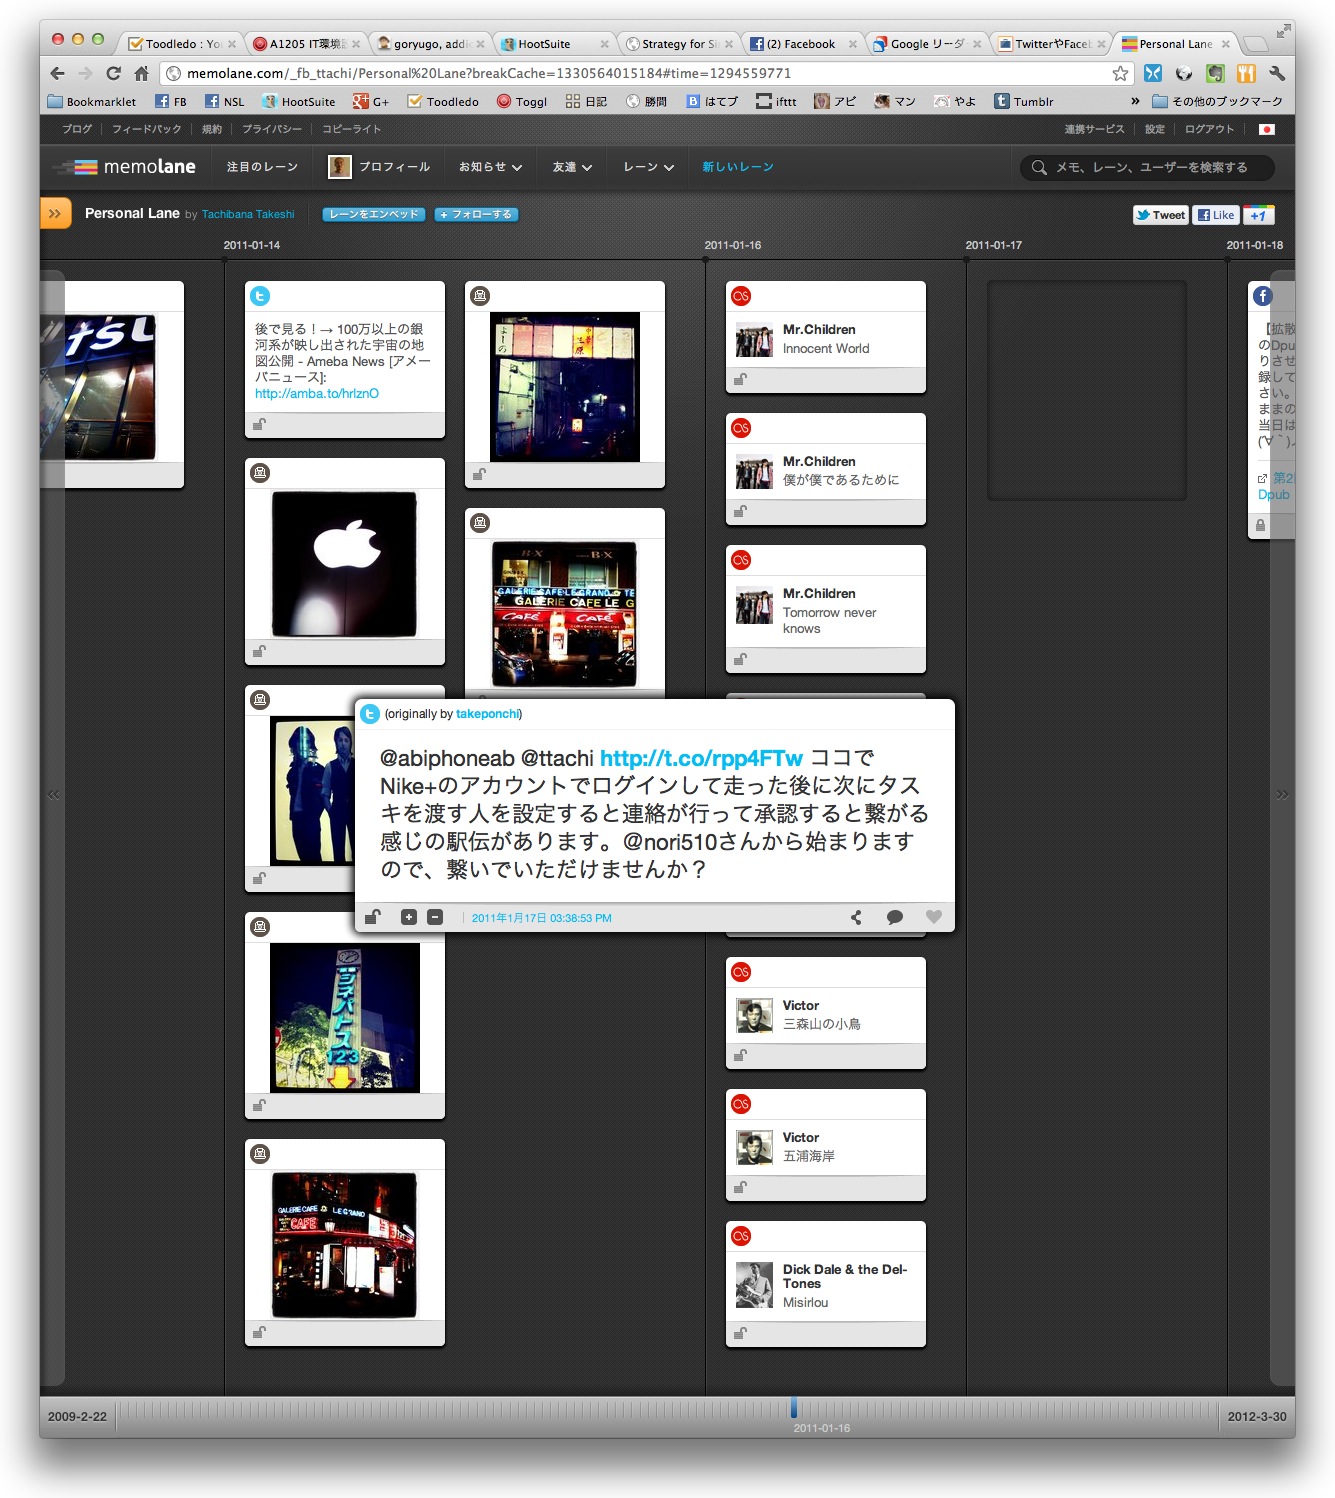Click the plus icon in tweet popup
This screenshot has width=1335, height=1498.
point(408,917)
